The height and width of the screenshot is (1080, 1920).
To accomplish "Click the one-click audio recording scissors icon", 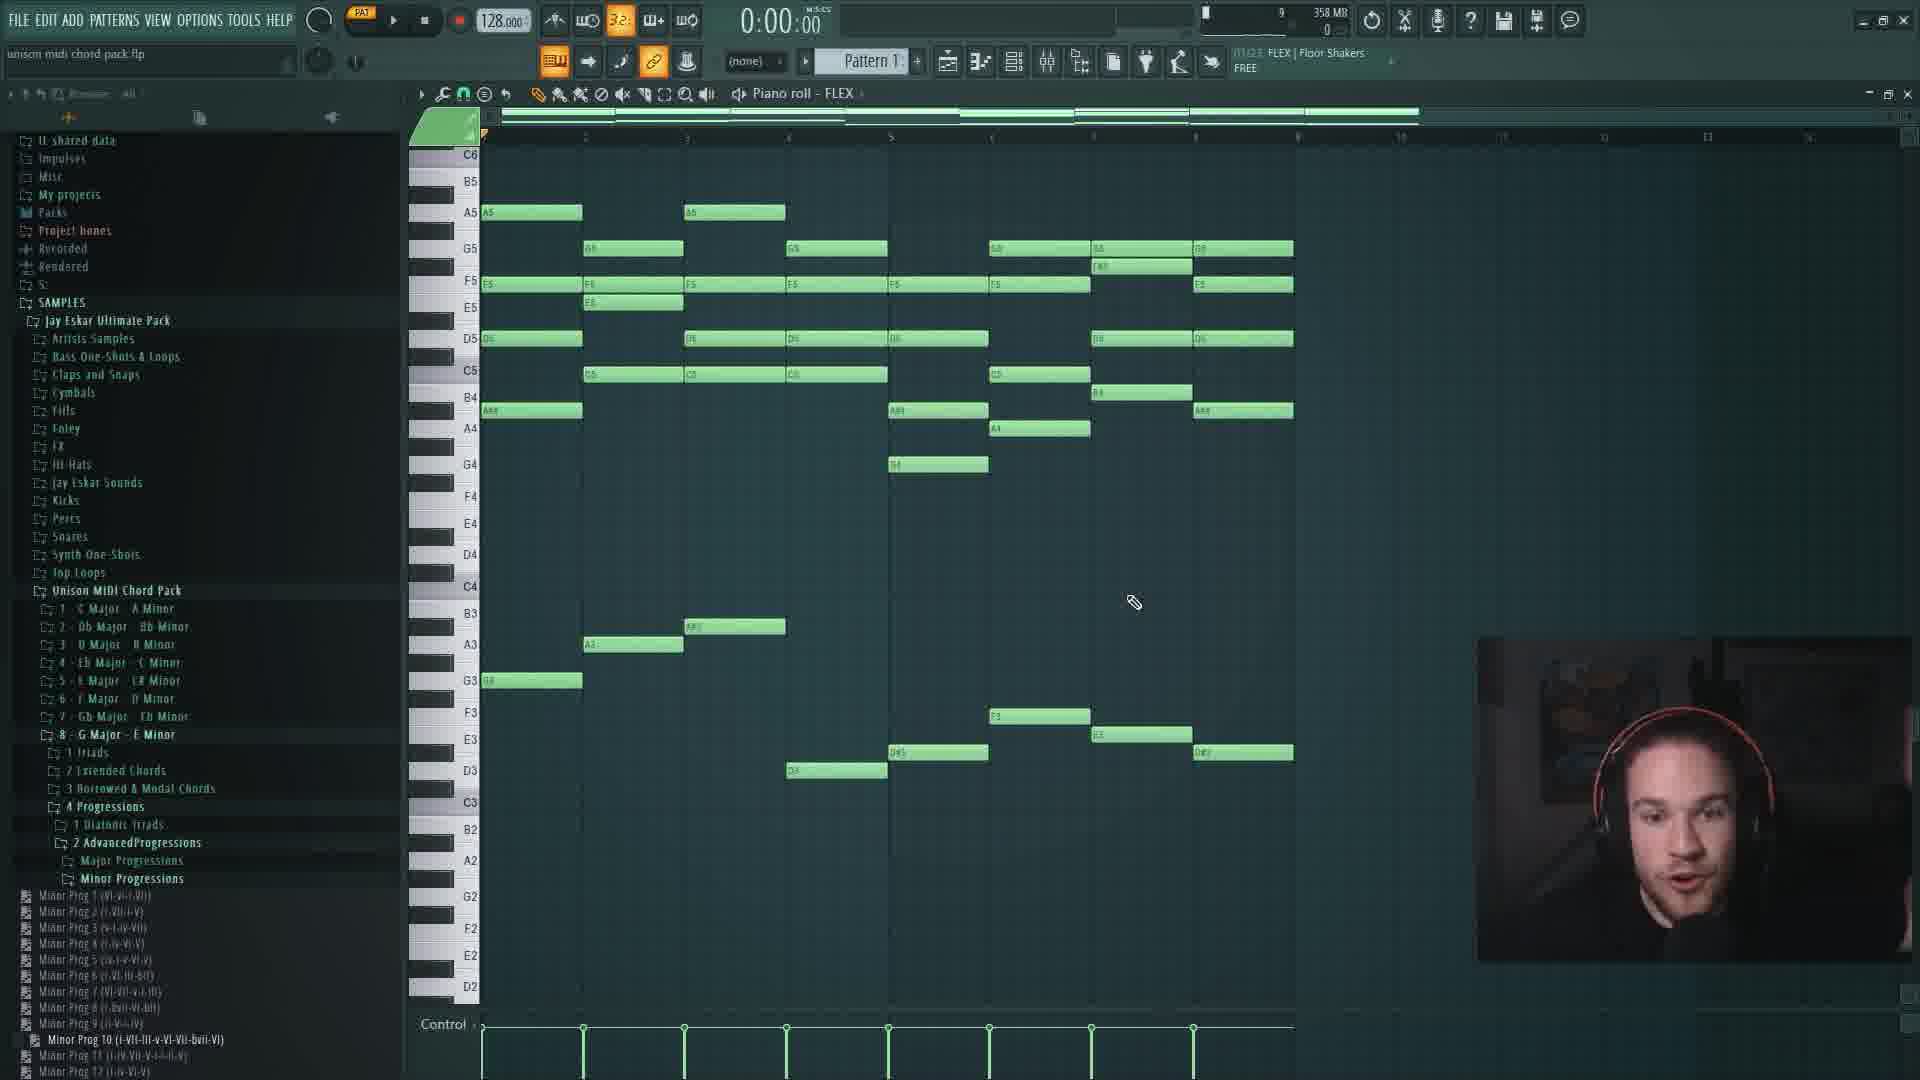I will point(1404,20).
